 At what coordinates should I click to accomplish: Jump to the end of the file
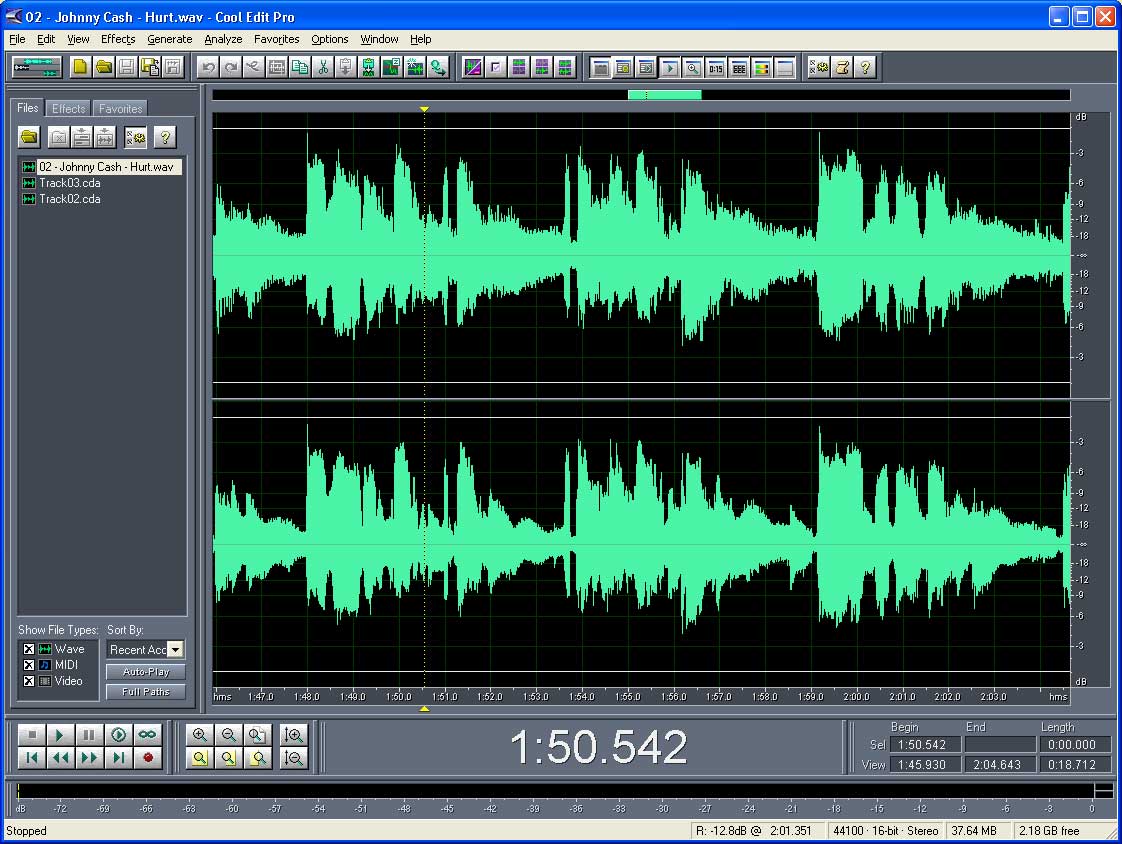pos(118,757)
